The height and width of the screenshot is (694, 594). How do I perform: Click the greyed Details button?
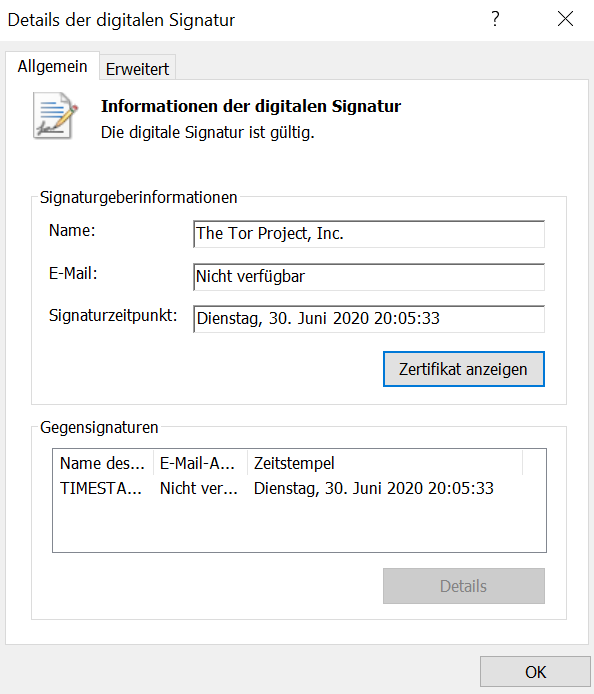tap(463, 586)
